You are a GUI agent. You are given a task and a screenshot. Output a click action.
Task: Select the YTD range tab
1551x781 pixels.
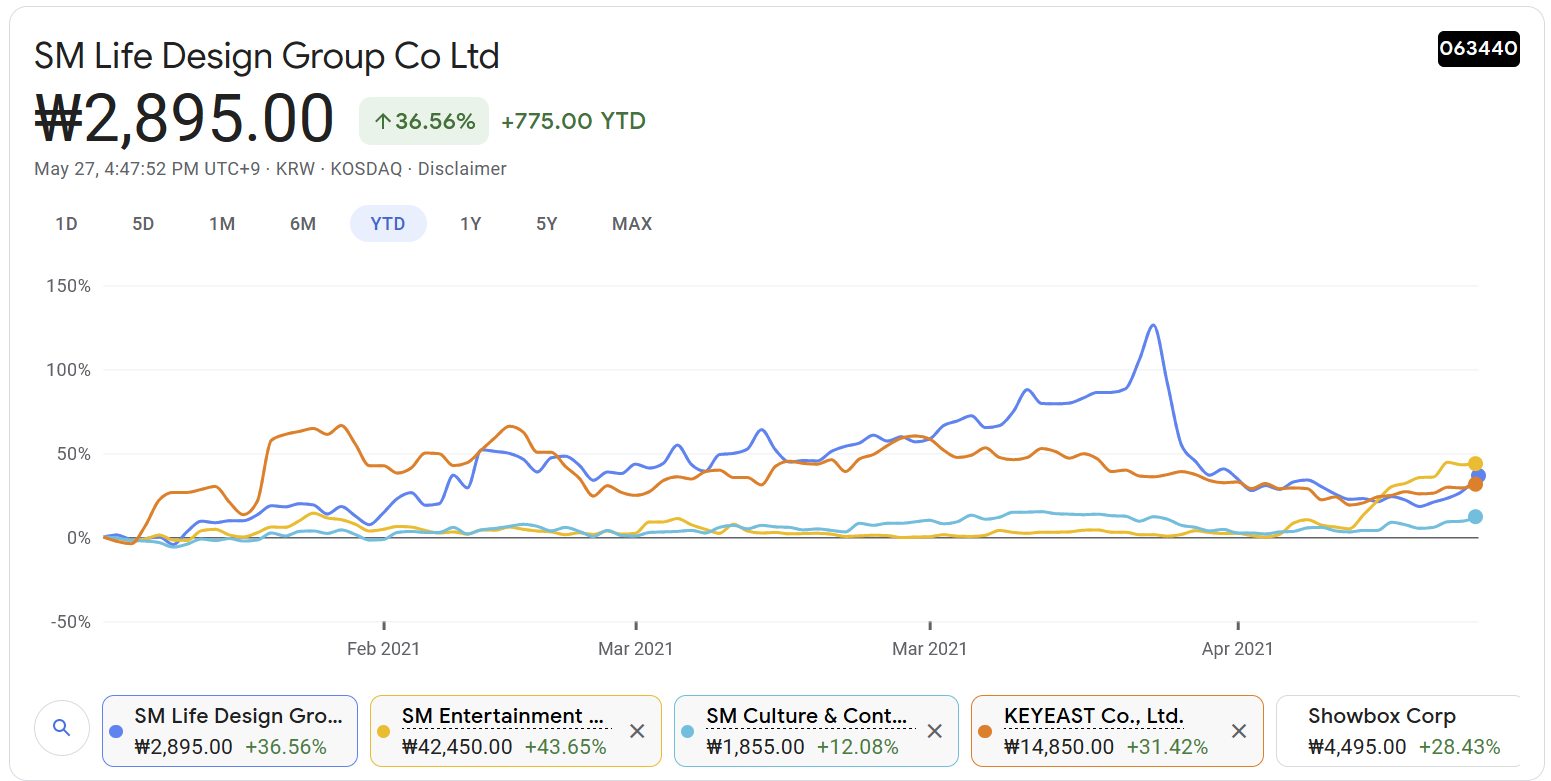[x=388, y=224]
